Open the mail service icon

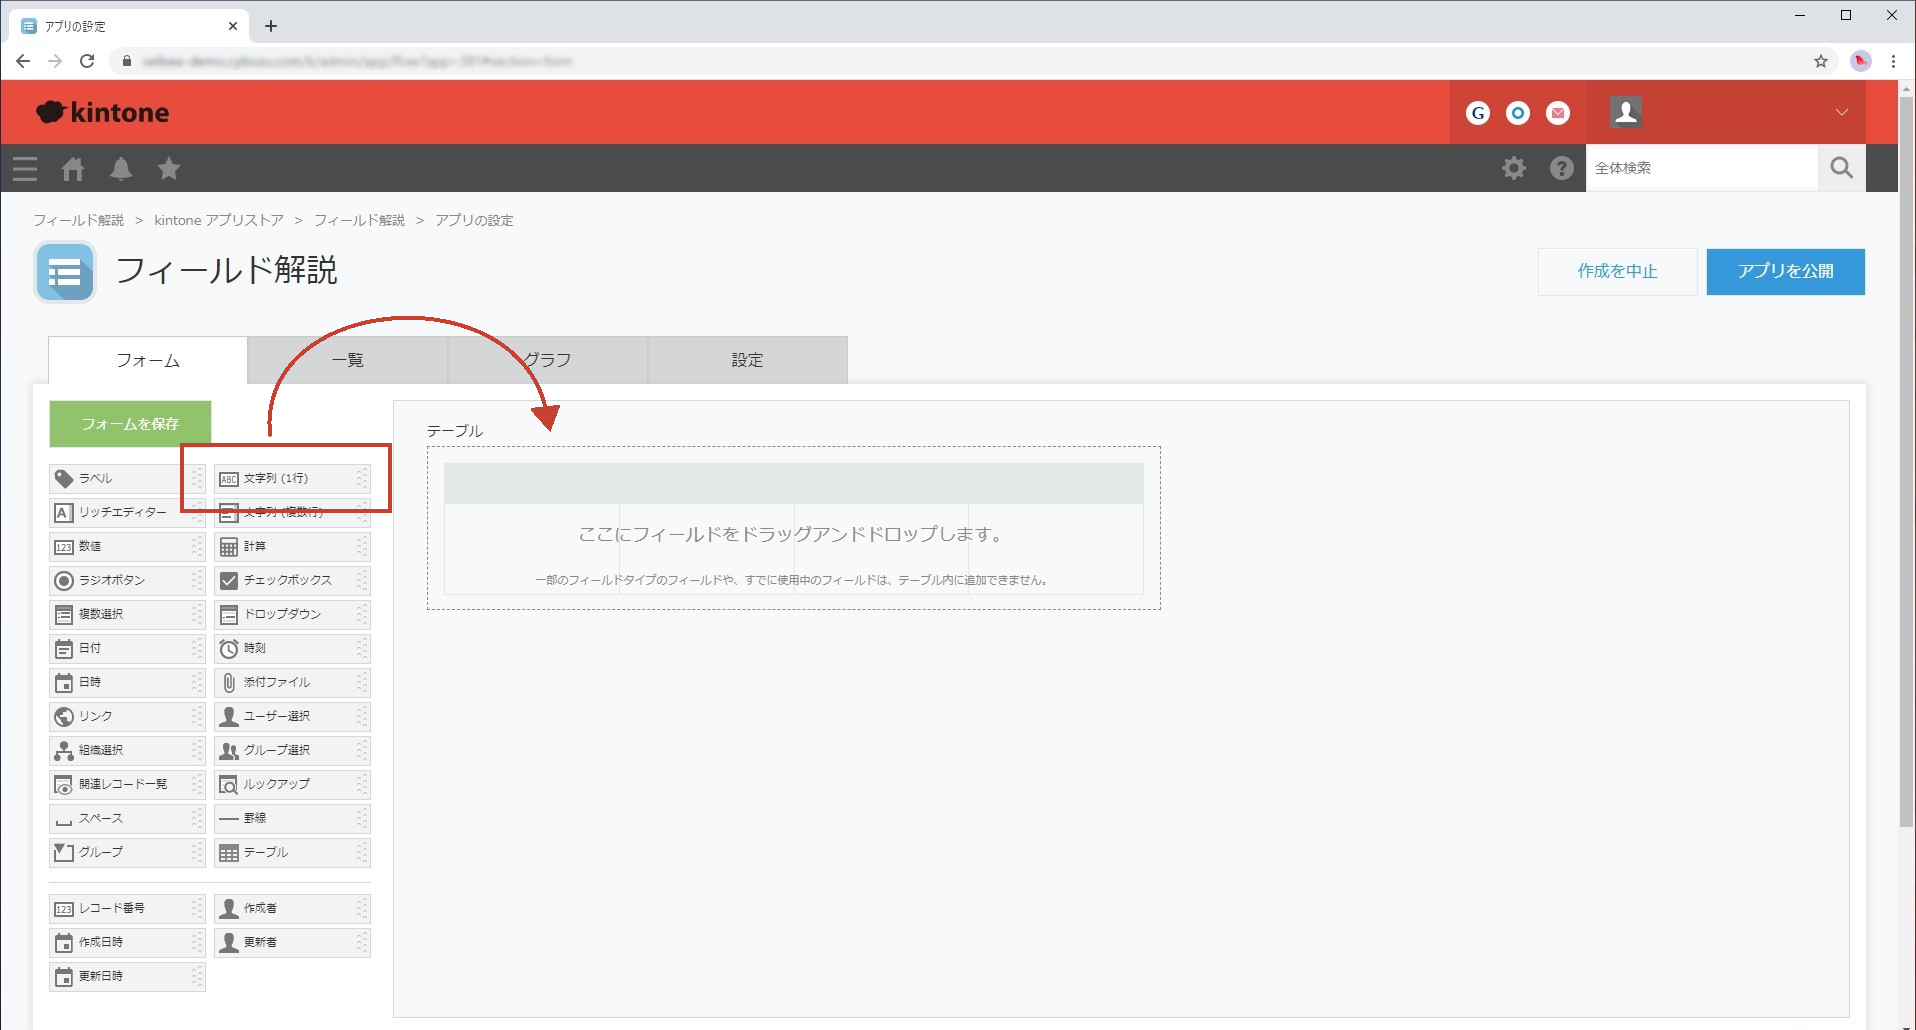[1558, 113]
